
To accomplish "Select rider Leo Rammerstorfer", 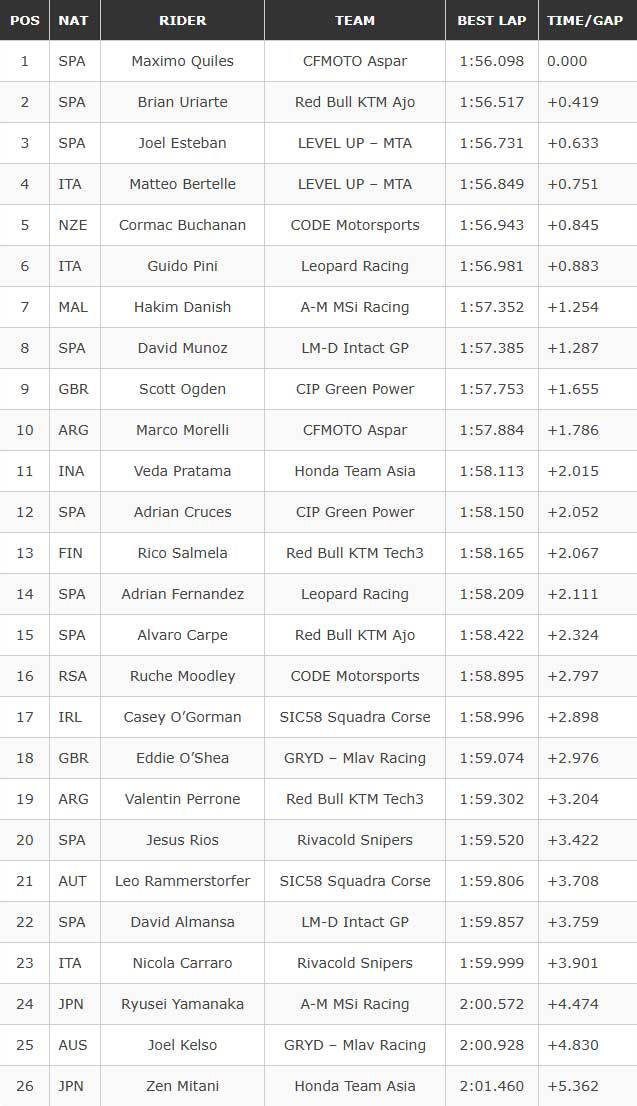I will pos(182,881).
